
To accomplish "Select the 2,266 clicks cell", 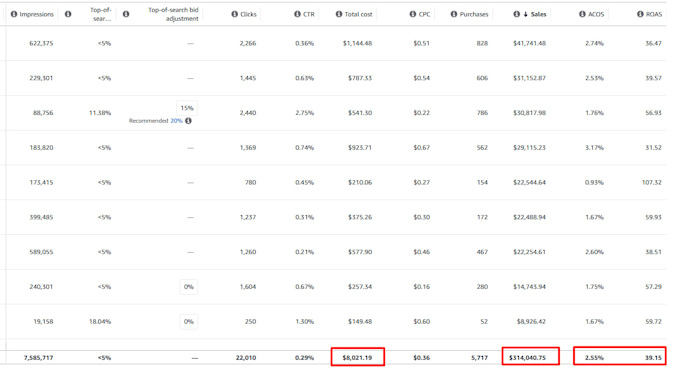I will [x=248, y=43].
